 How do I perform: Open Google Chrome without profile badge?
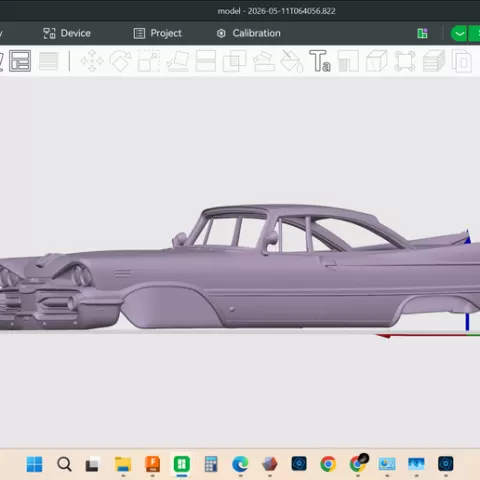click(x=328, y=464)
